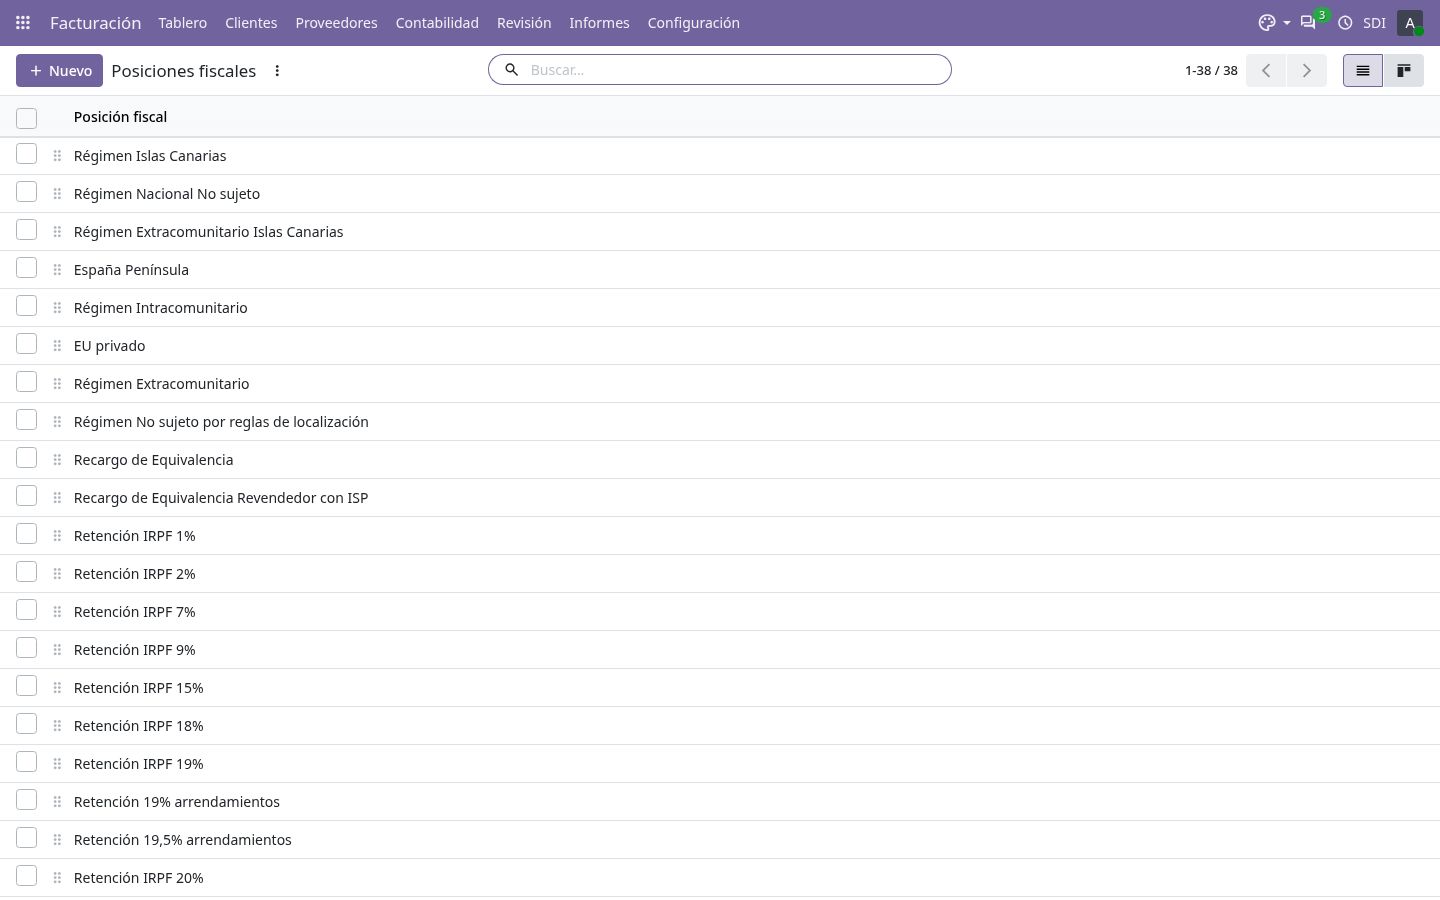Grab drag handle of España Península row
Viewport: 1440px width, 900px height.
pos(57,270)
